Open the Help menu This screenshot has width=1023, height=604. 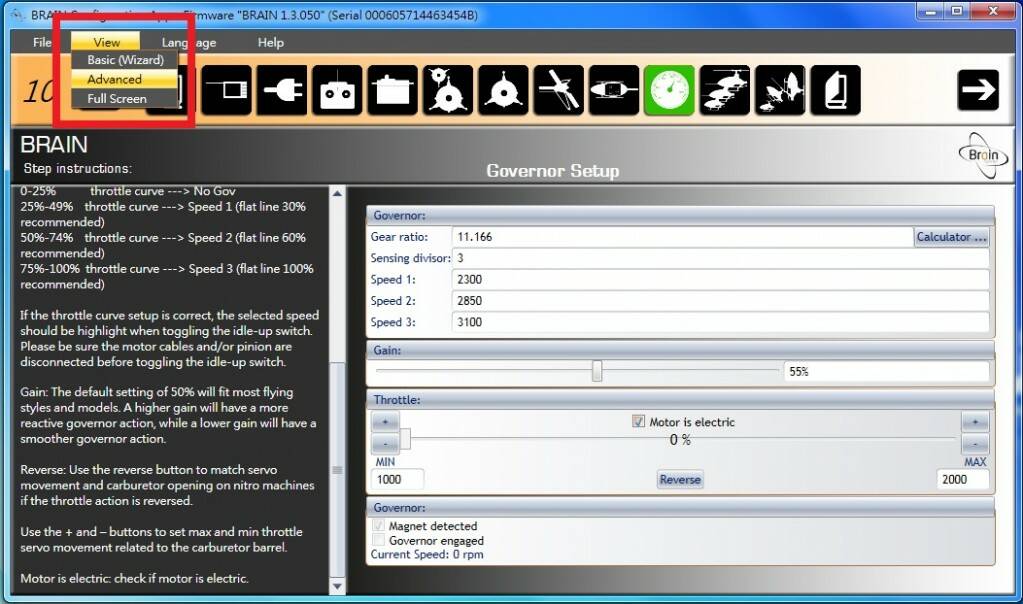click(x=270, y=42)
